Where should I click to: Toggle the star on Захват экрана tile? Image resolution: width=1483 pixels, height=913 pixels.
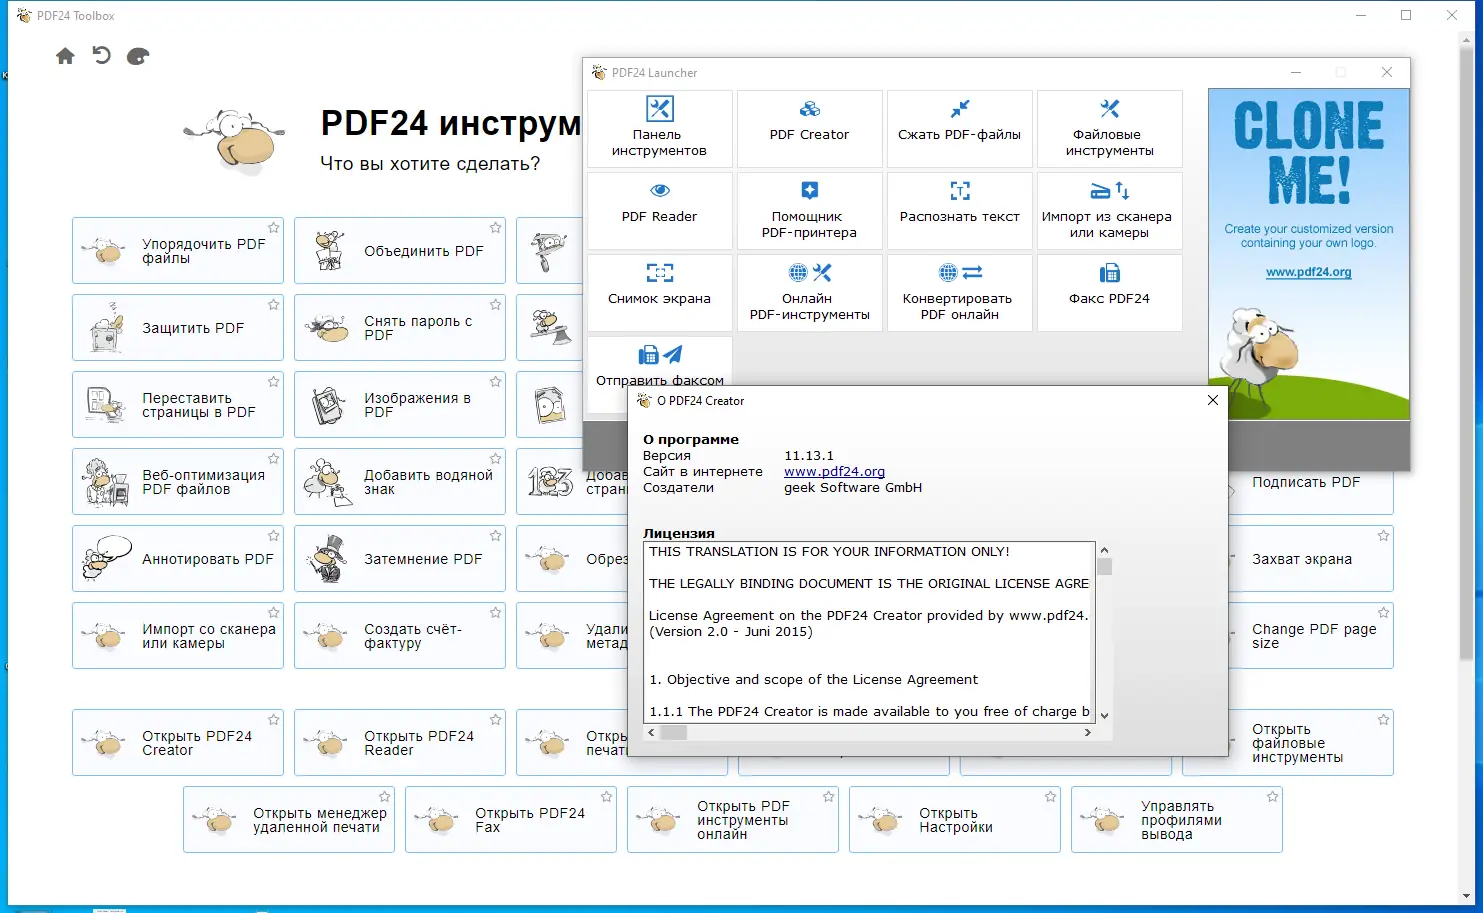(x=1383, y=536)
